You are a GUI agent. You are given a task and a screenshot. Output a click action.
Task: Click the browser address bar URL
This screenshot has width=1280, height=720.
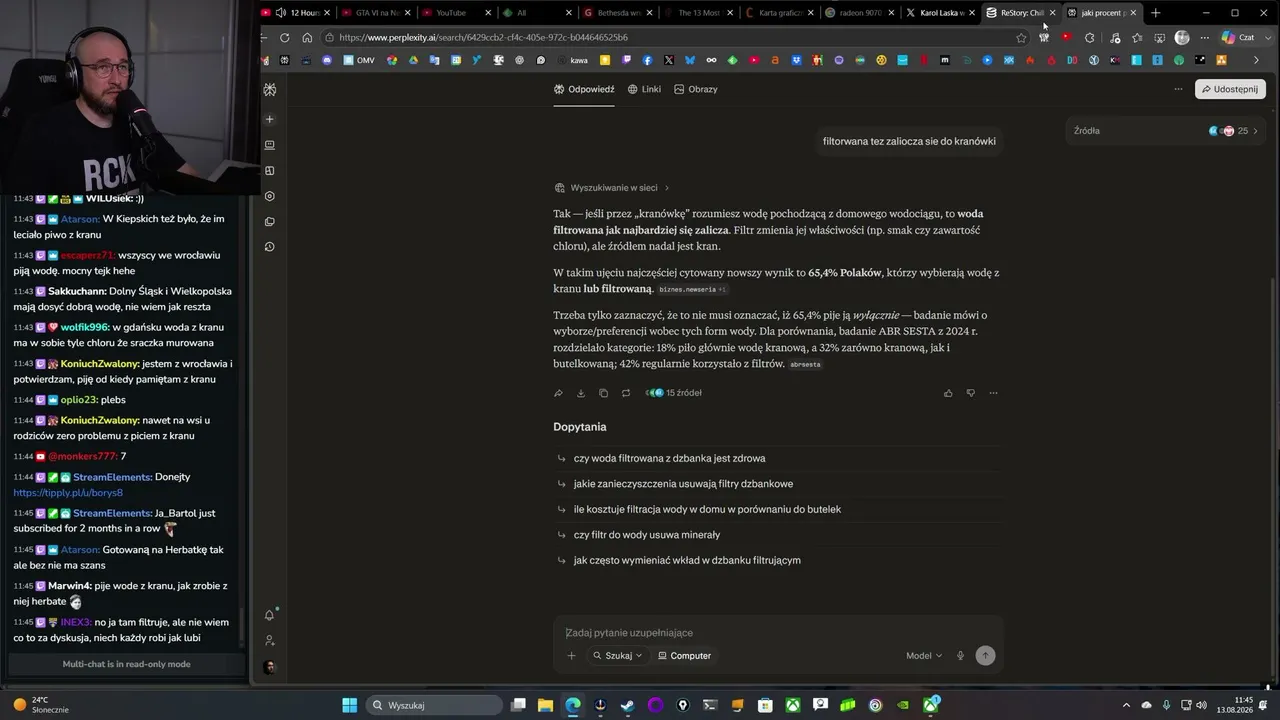point(483,38)
